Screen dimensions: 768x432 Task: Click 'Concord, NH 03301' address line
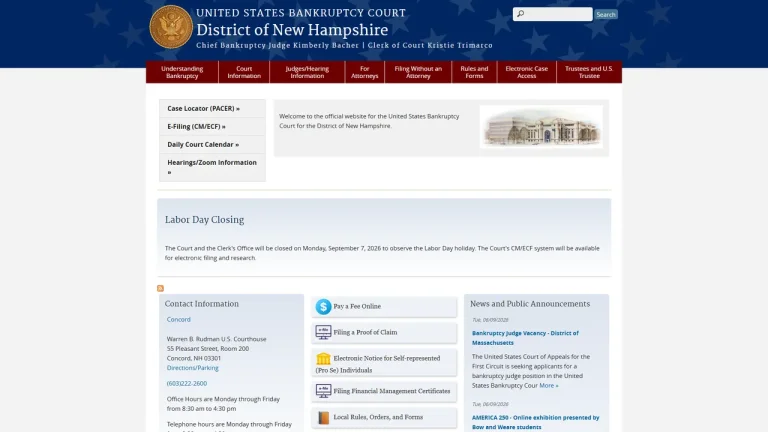[x=193, y=359]
